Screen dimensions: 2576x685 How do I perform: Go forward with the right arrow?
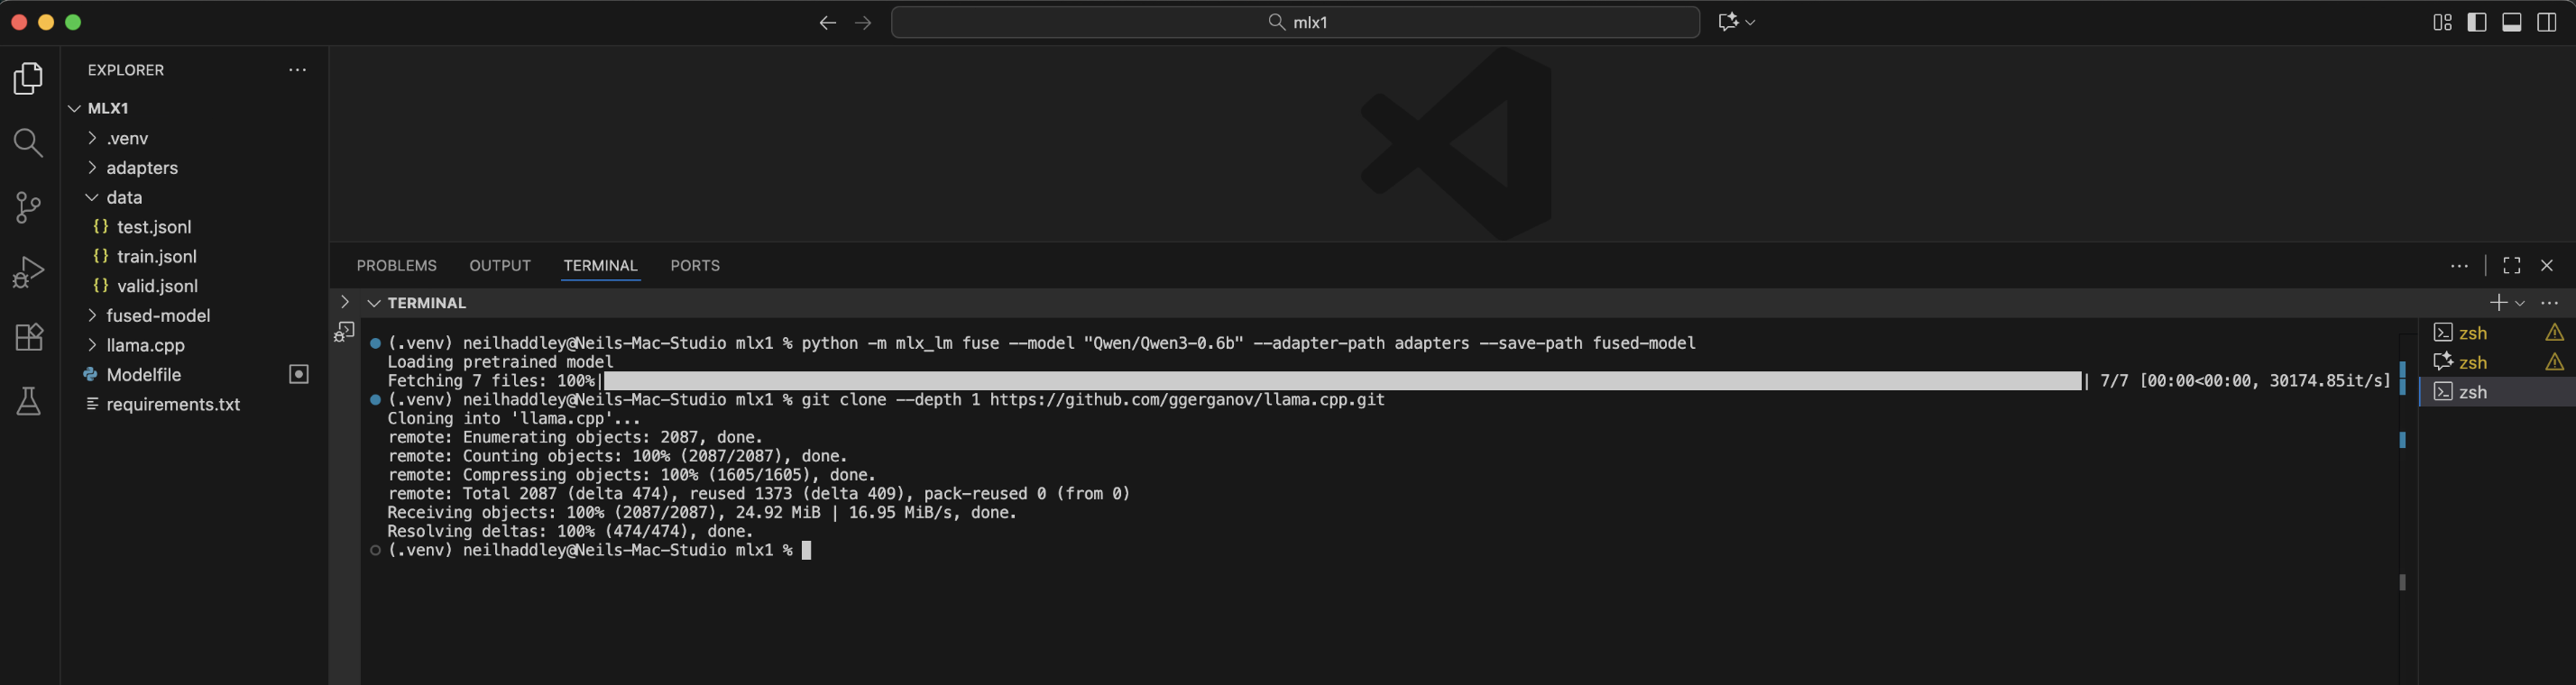point(863,22)
